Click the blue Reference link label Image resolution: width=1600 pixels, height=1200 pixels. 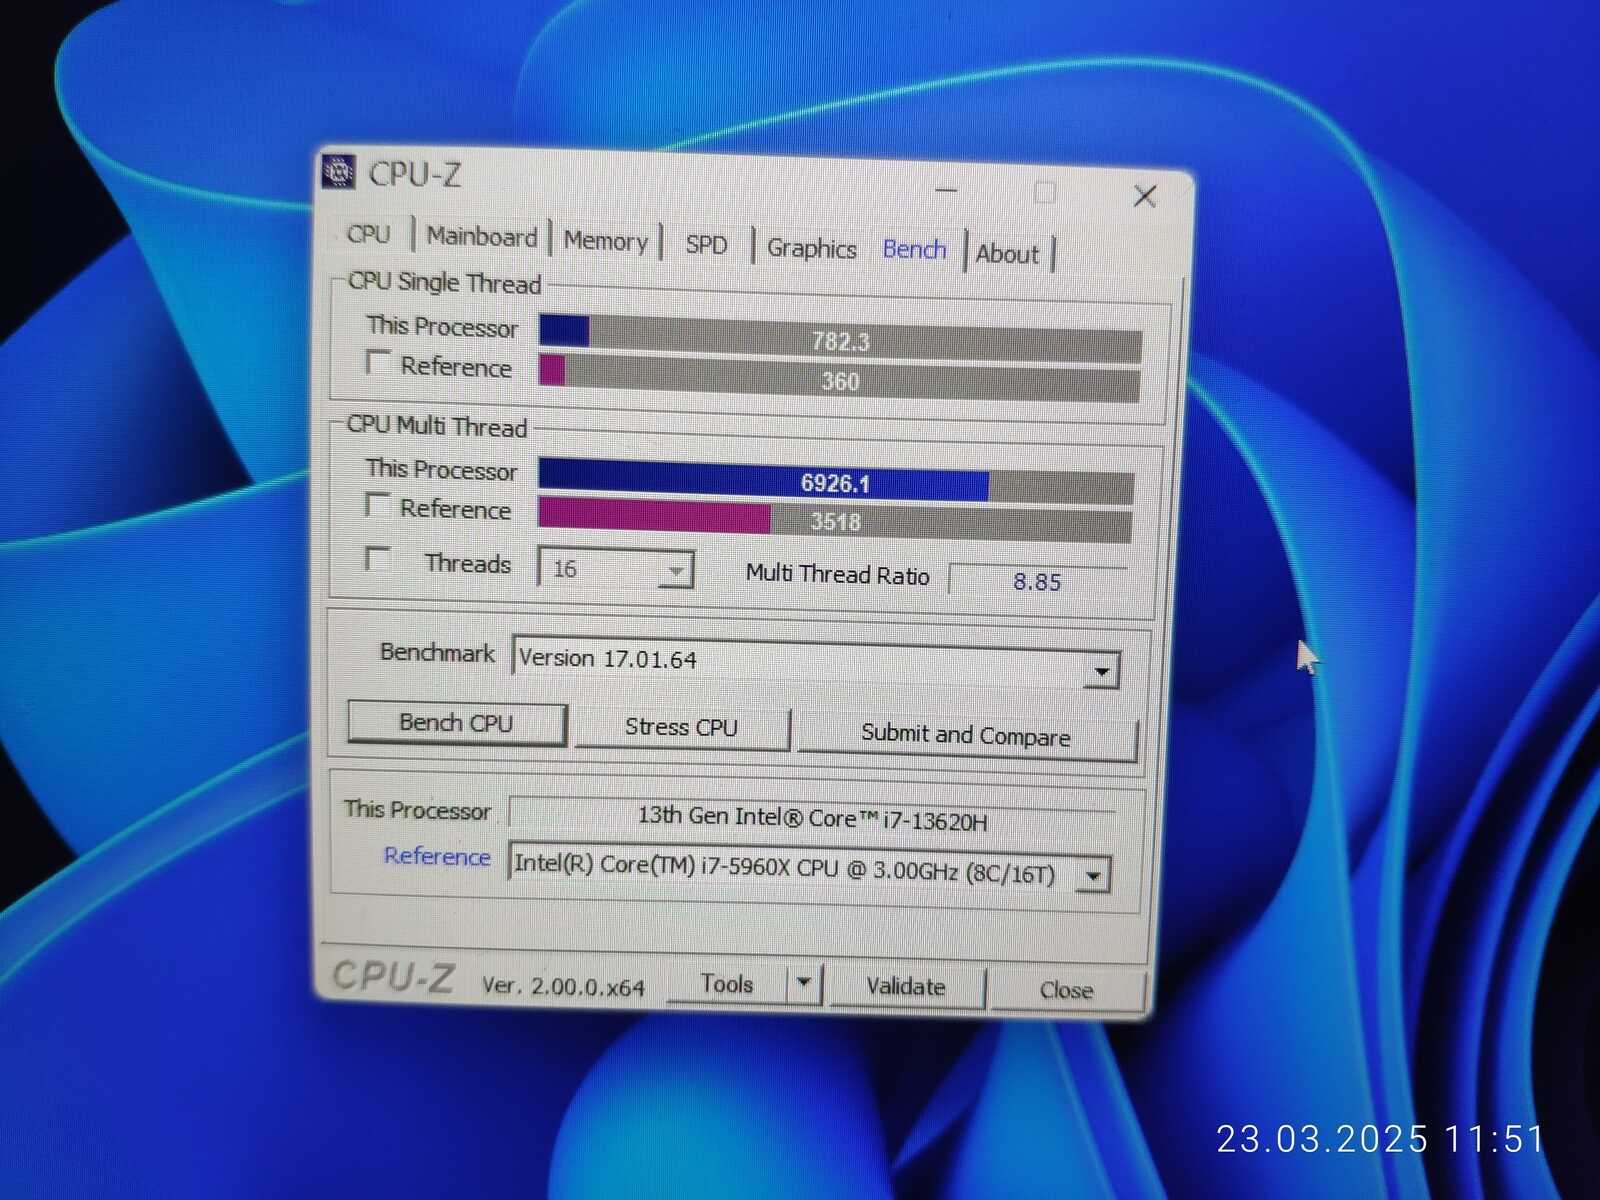(x=437, y=857)
